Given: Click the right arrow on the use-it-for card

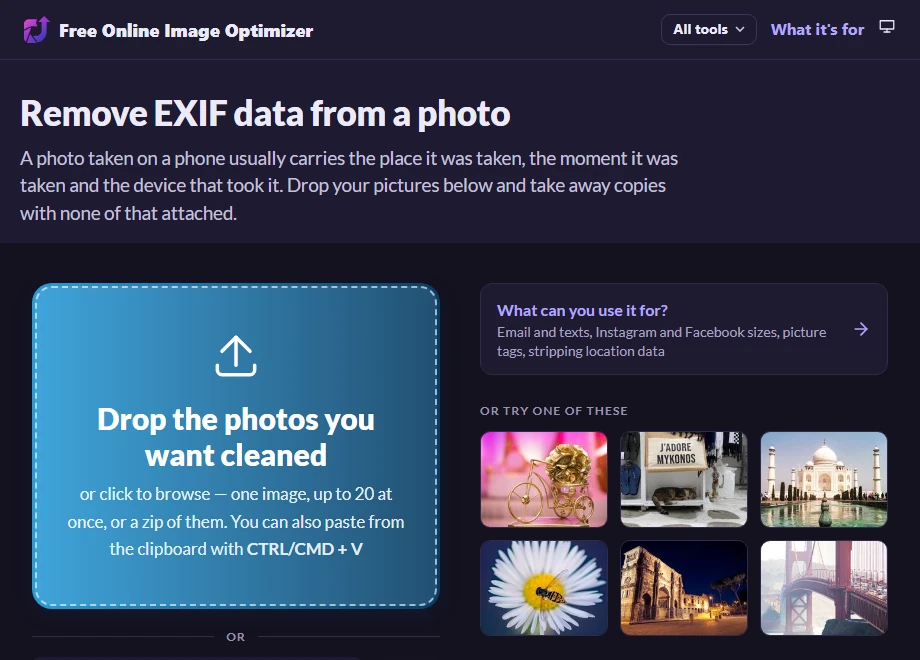Looking at the screenshot, I should pos(861,329).
